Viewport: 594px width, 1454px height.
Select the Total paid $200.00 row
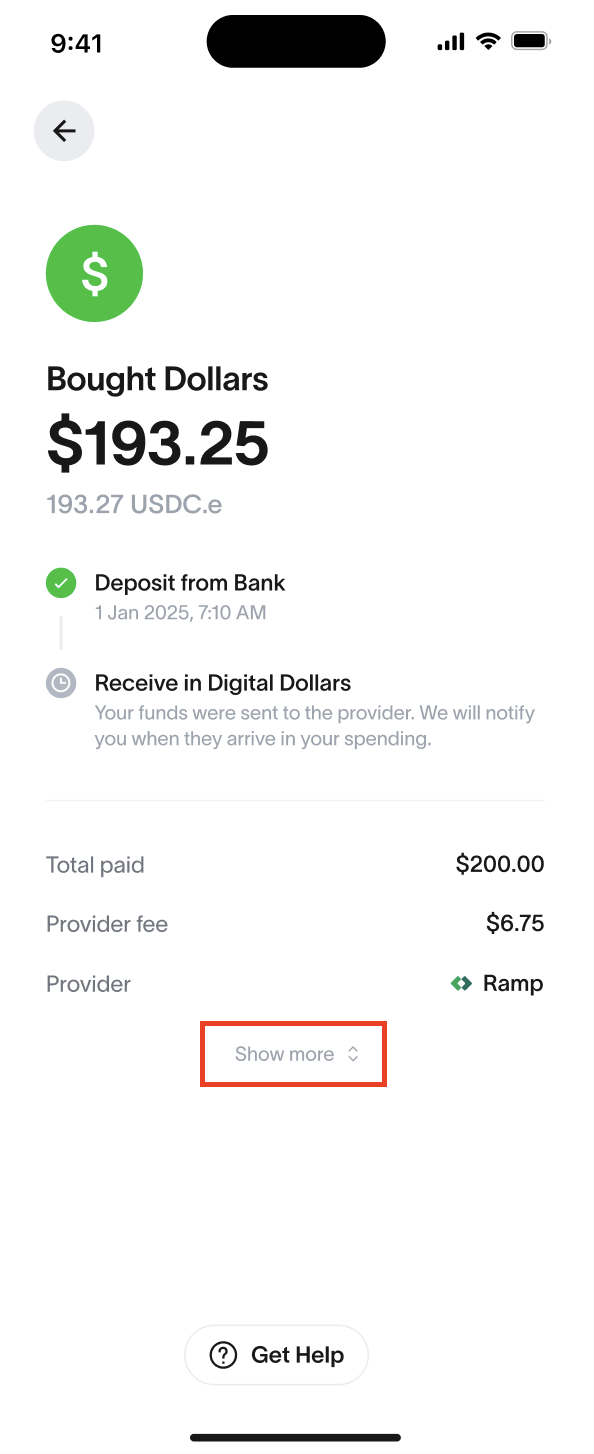pyautogui.click(x=295, y=865)
